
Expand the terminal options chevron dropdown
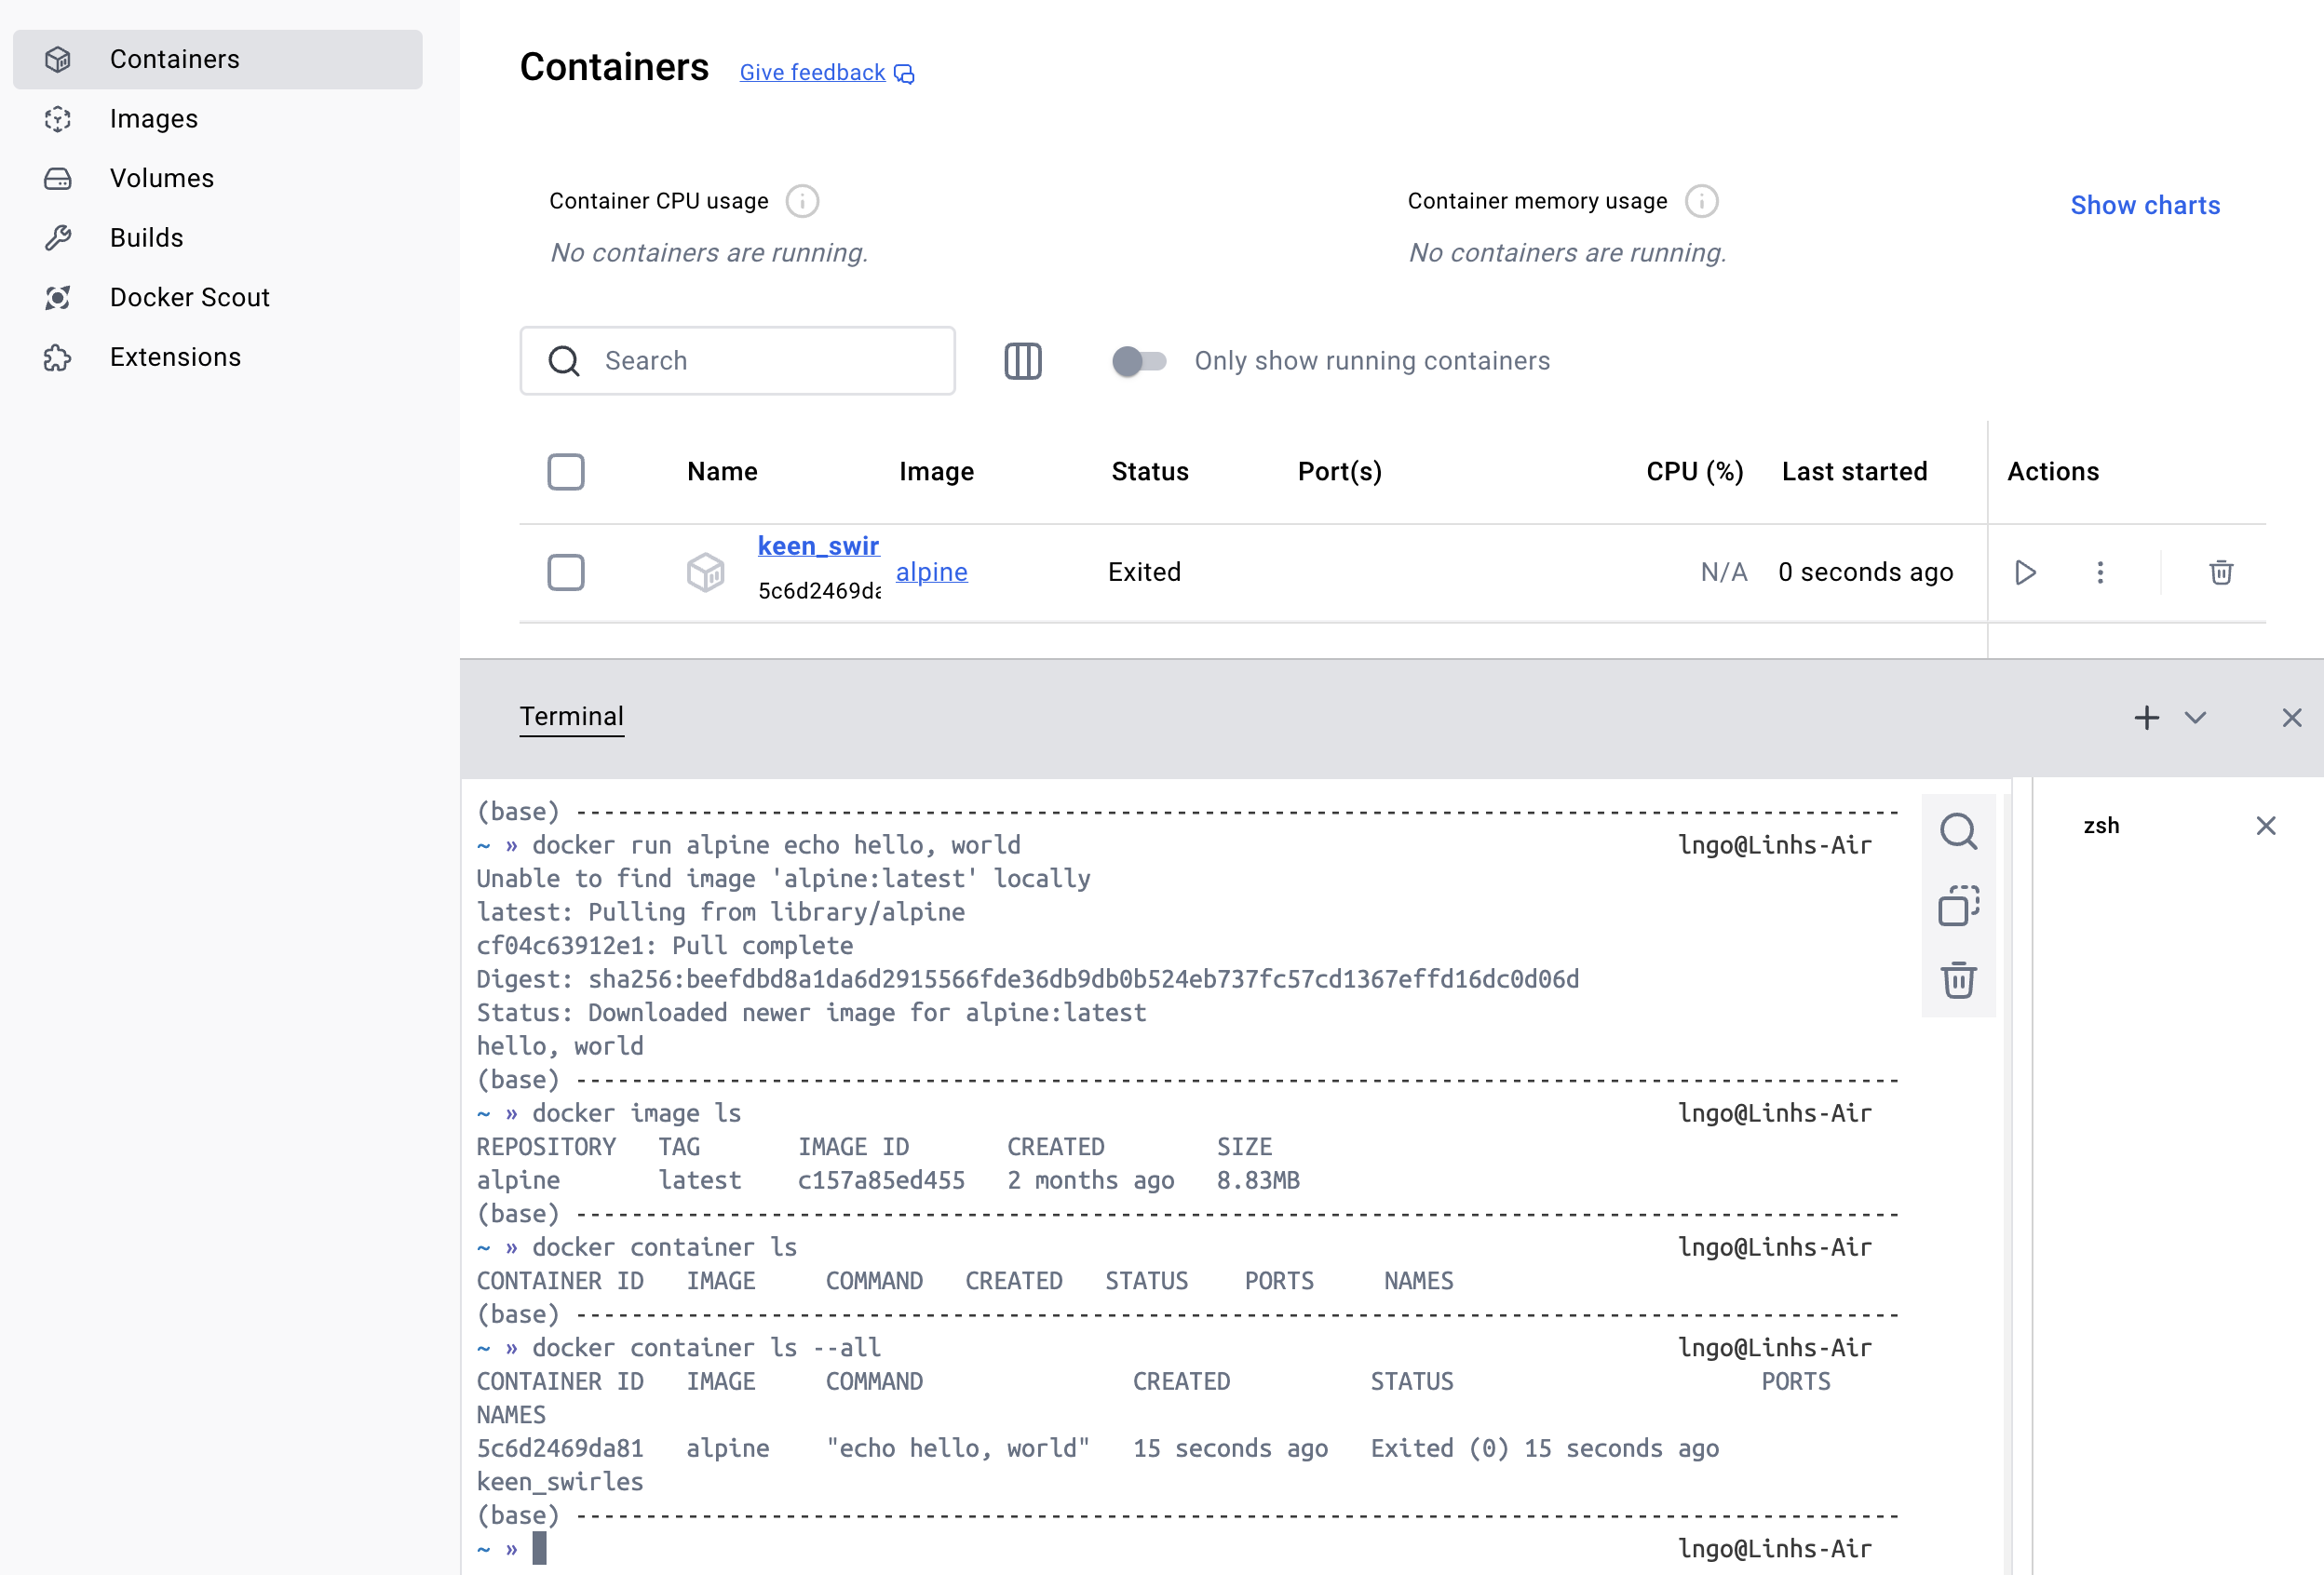pos(2195,717)
